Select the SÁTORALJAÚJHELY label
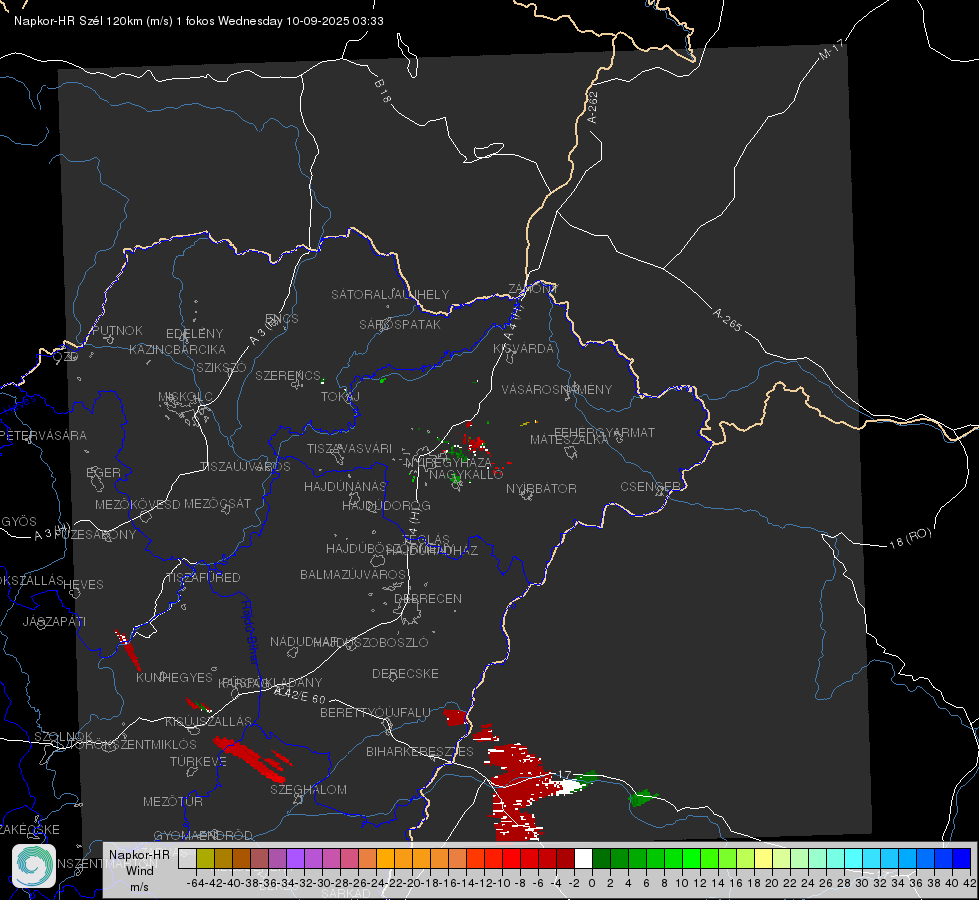This screenshot has height=900, width=979. [x=390, y=294]
